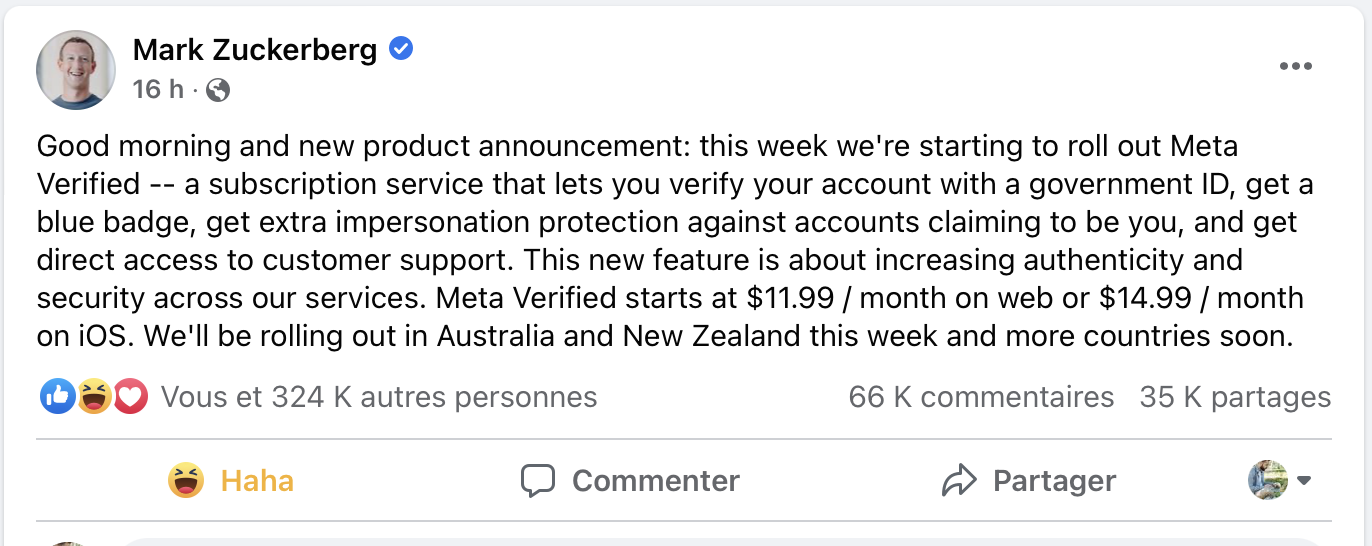Expand the comment-as profile selector arrow

[x=1304, y=481]
